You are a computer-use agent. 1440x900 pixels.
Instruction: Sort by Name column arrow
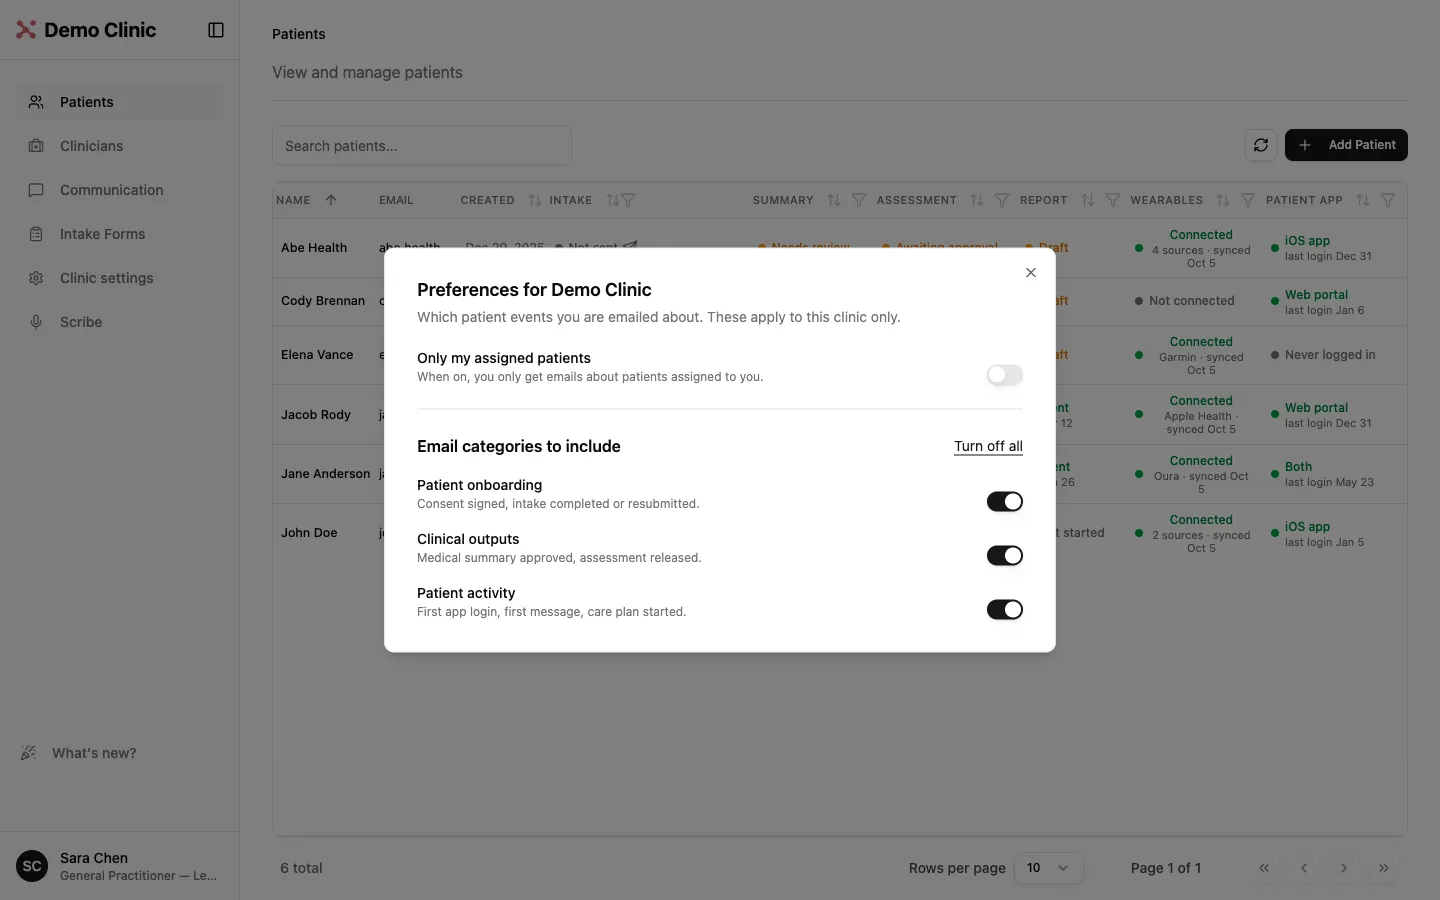[331, 200]
